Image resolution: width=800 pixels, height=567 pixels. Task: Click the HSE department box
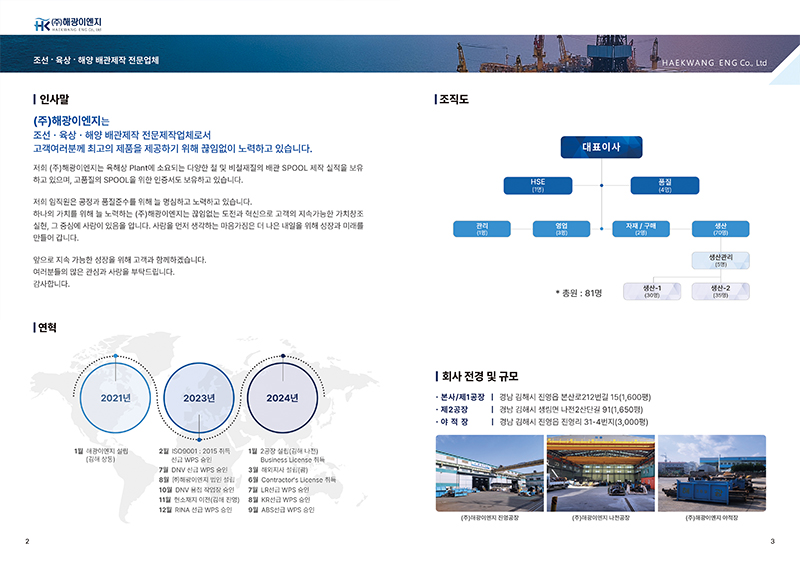(x=537, y=184)
